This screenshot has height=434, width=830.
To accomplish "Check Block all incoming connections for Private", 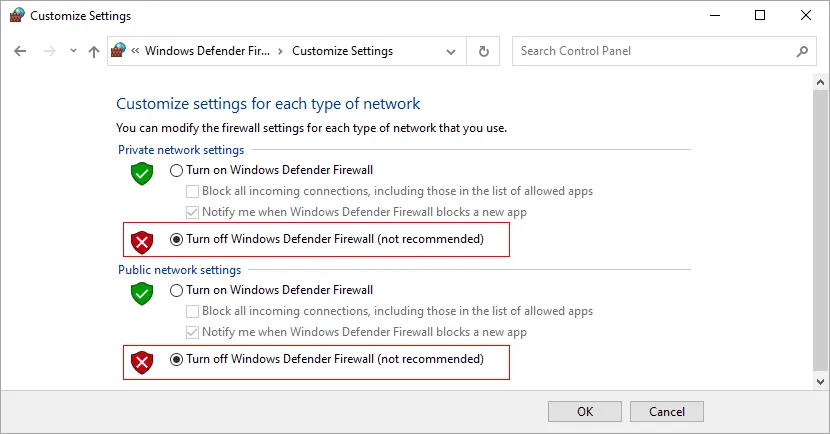I will [x=193, y=191].
